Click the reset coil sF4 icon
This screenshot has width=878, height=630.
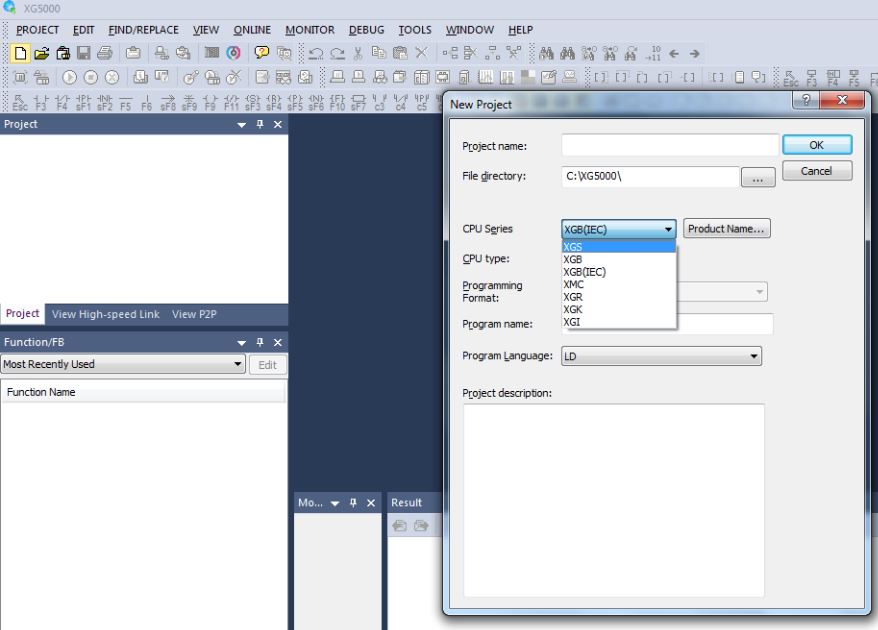pos(274,102)
